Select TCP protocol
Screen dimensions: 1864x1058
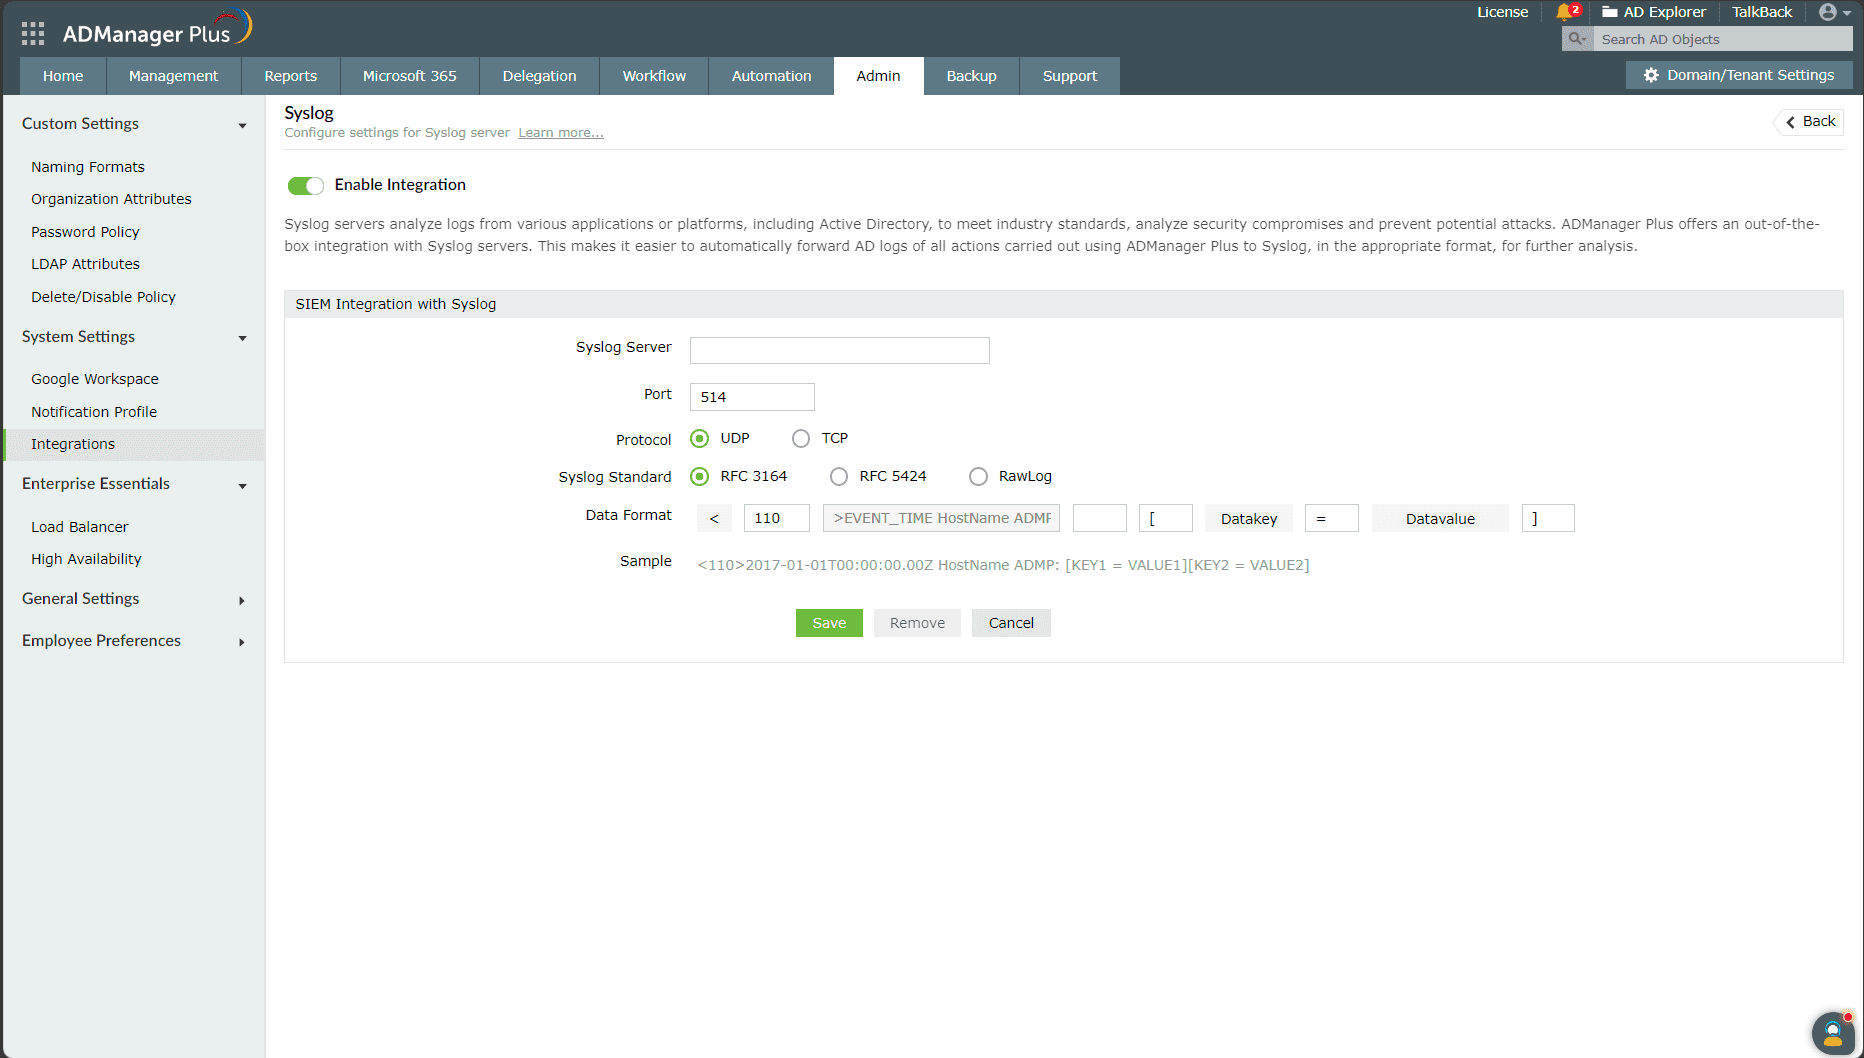[801, 439]
